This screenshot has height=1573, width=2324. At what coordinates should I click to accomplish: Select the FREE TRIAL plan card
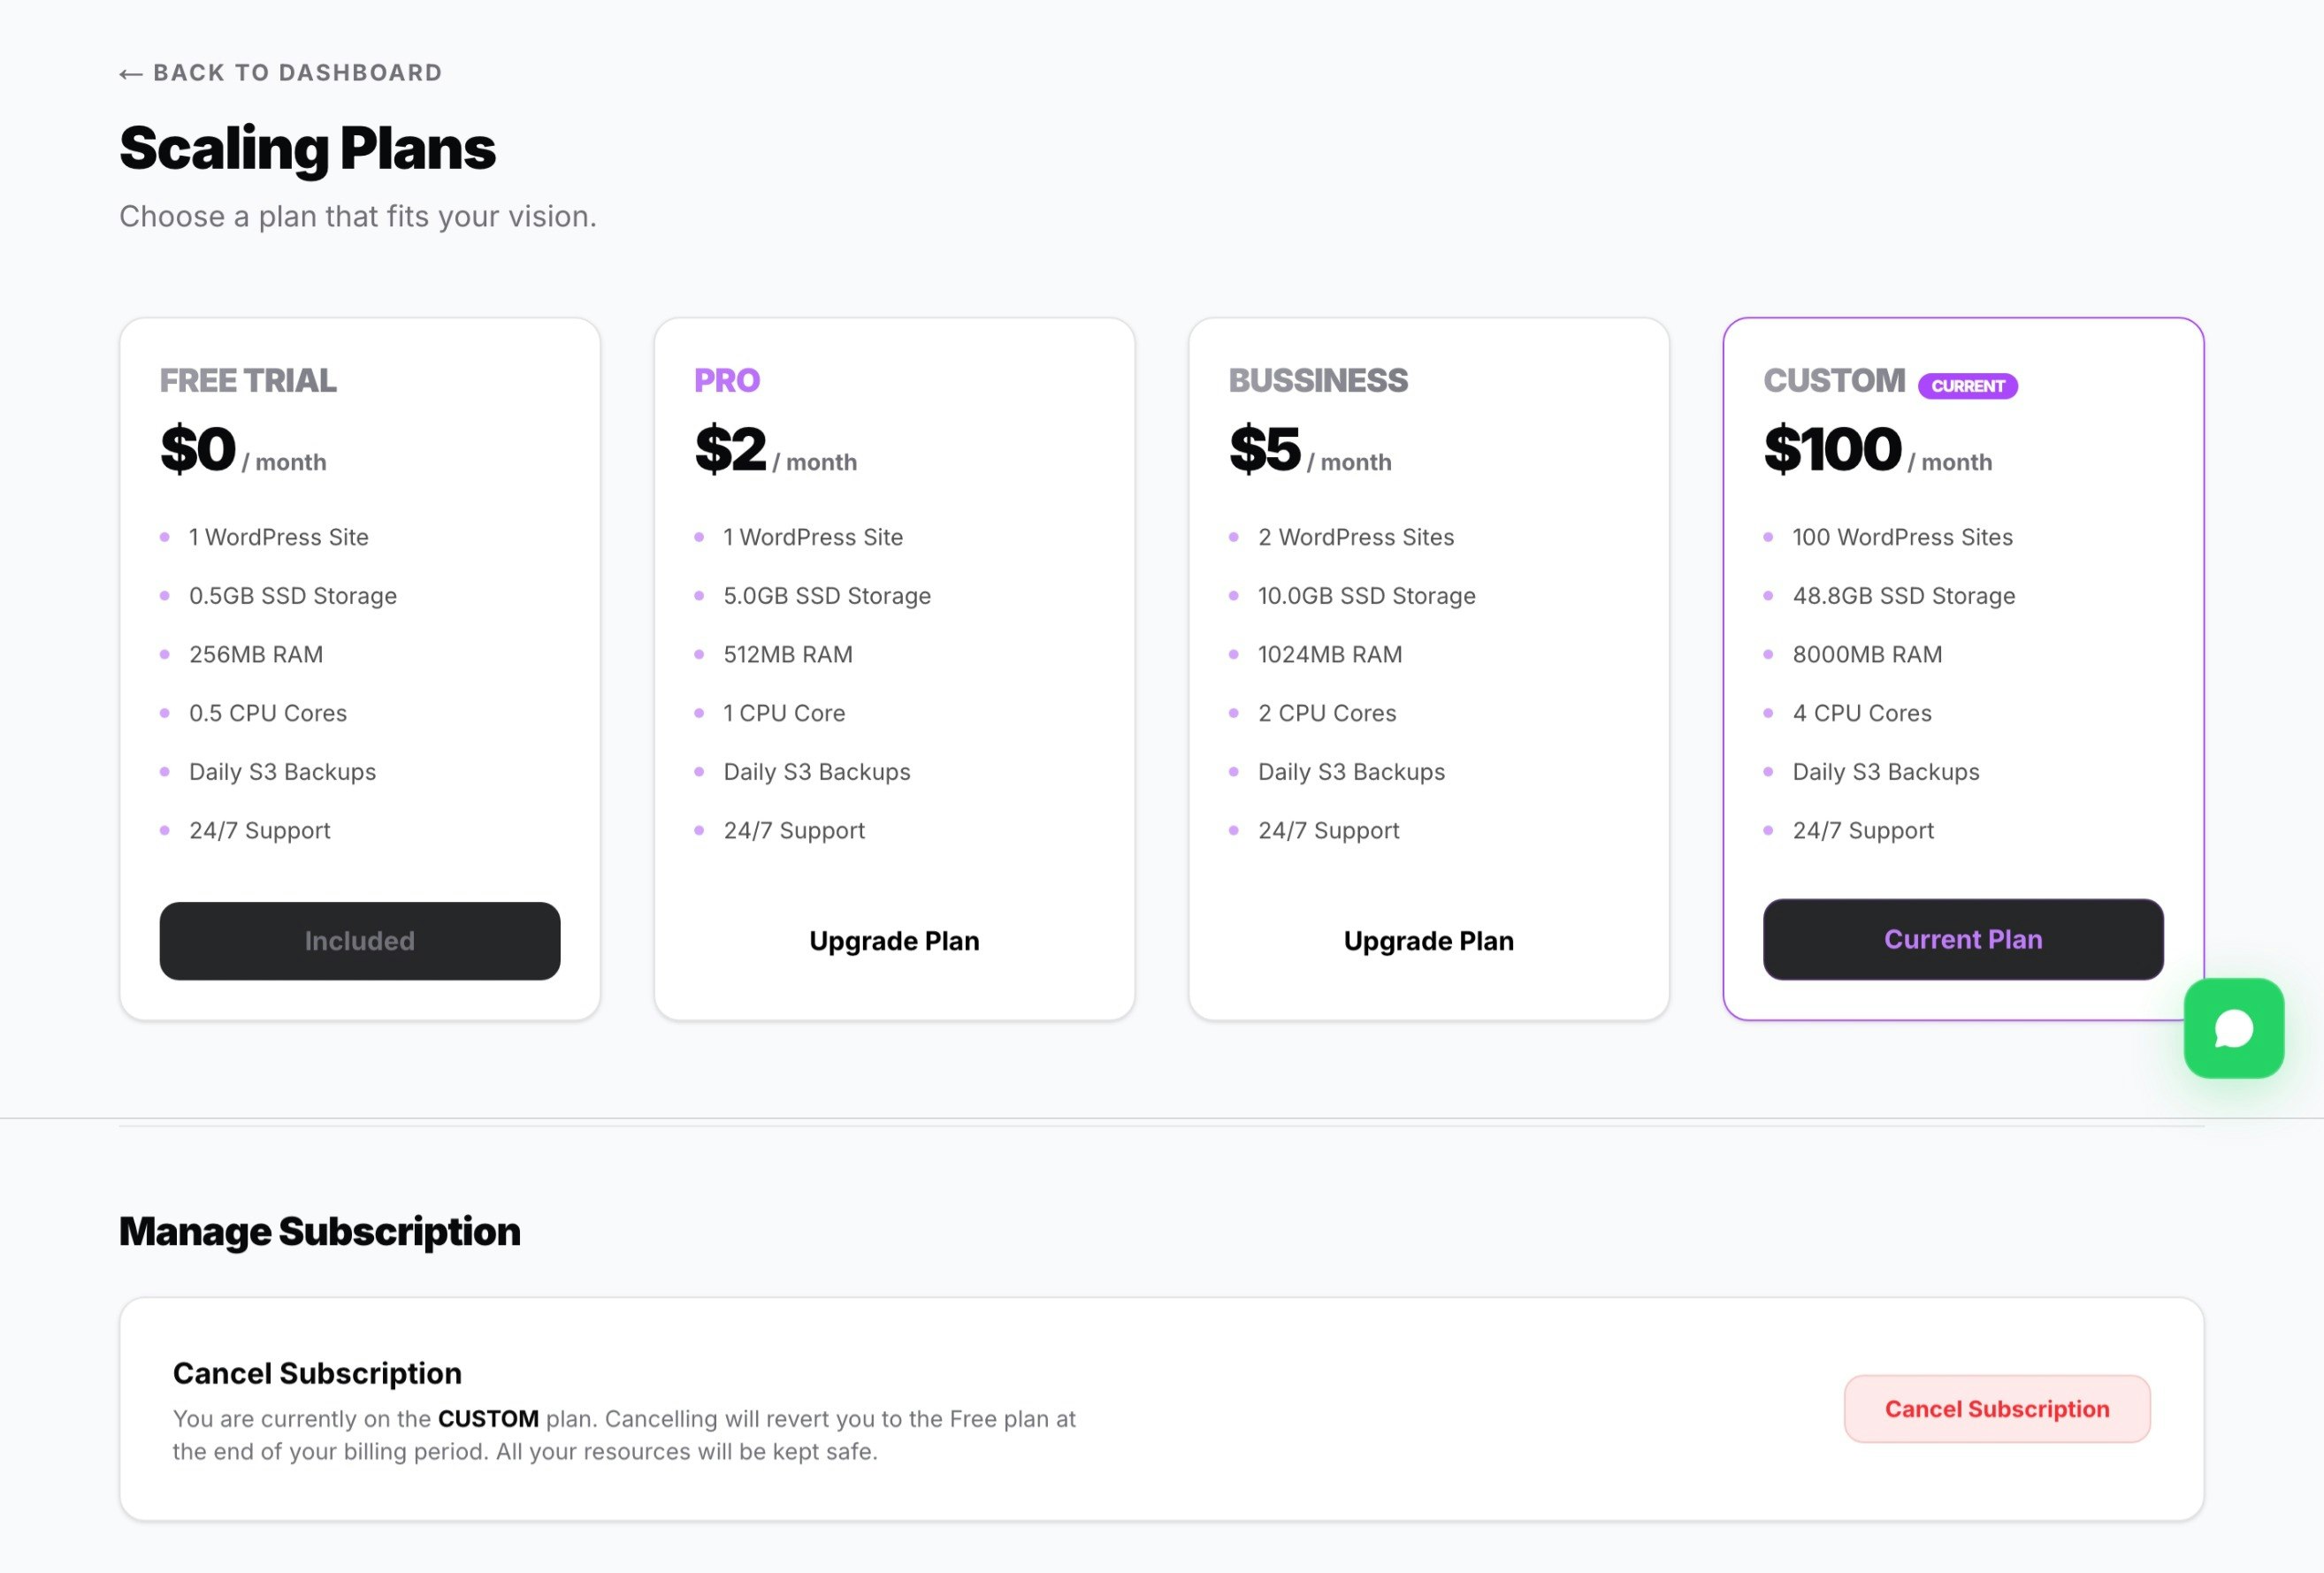click(359, 668)
